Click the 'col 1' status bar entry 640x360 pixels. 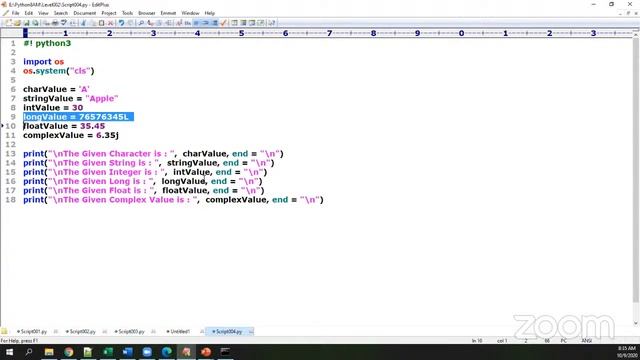click(502, 340)
